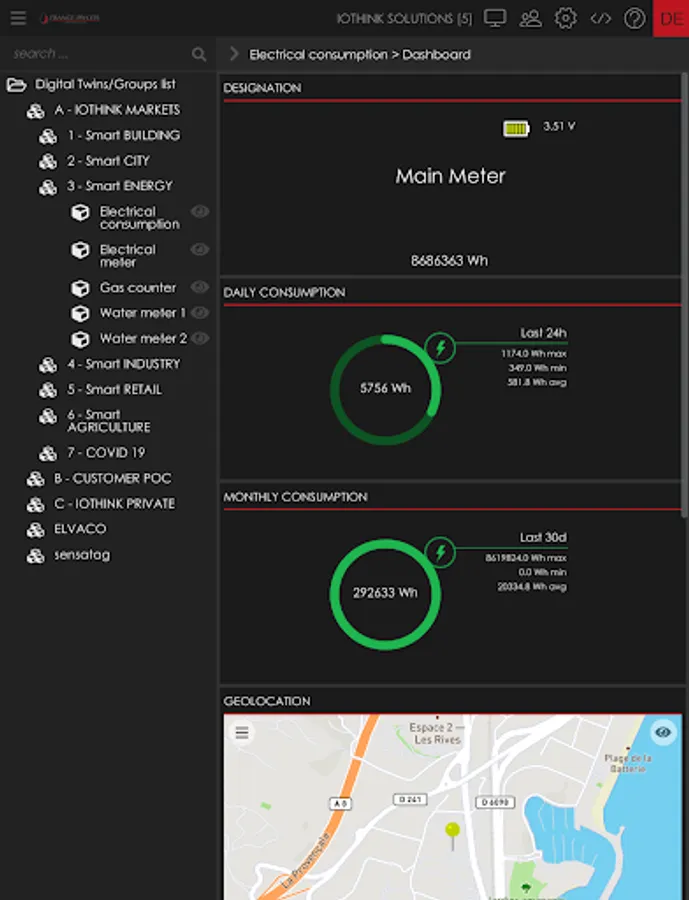Screen dimensions: 689x900
Task: Select Electrical consumption device
Action: [x=140, y=218]
